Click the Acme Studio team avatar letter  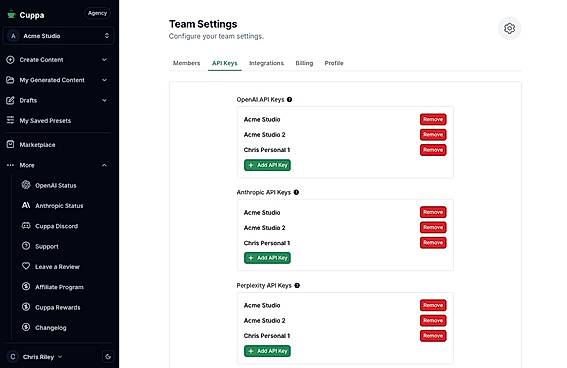13,36
